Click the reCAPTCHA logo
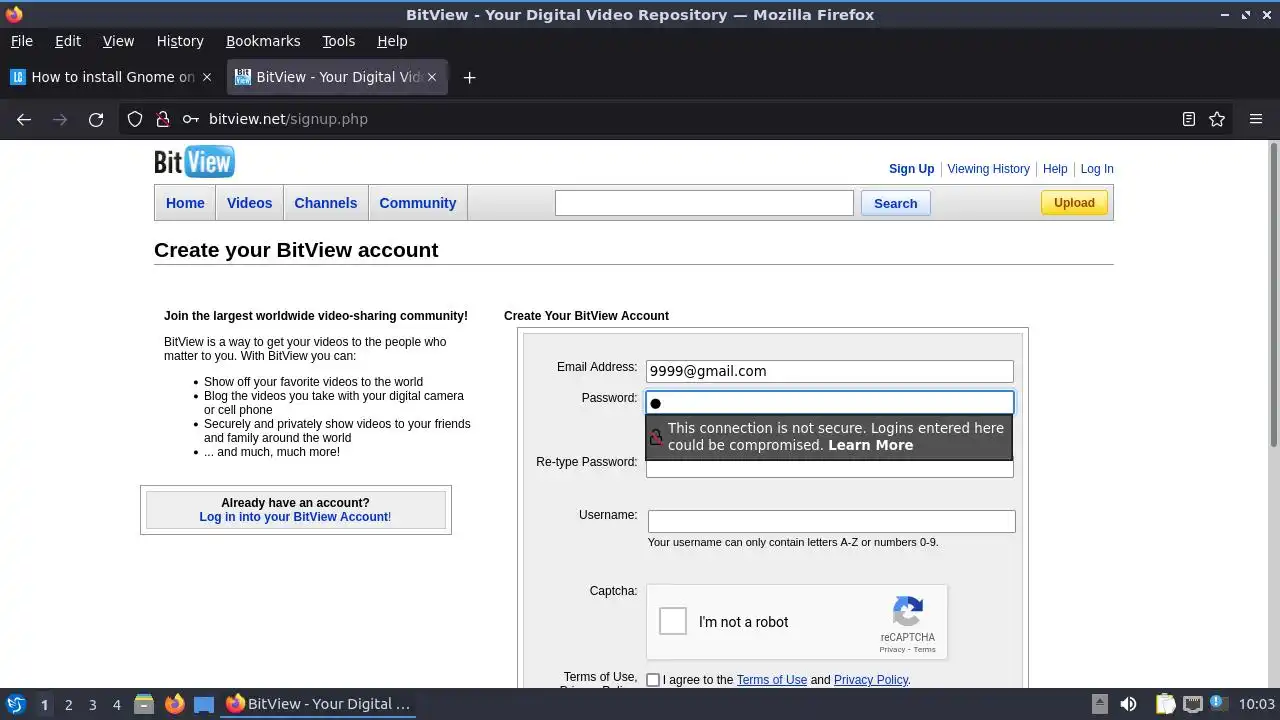This screenshot has height=720, width=1280. point(907,612)
